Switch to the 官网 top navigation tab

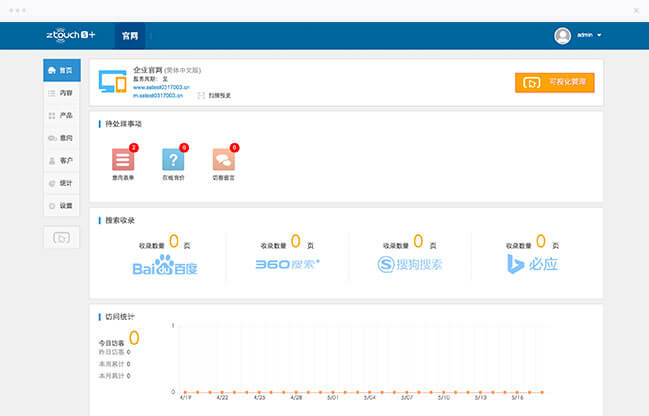(x=129, y=35)
